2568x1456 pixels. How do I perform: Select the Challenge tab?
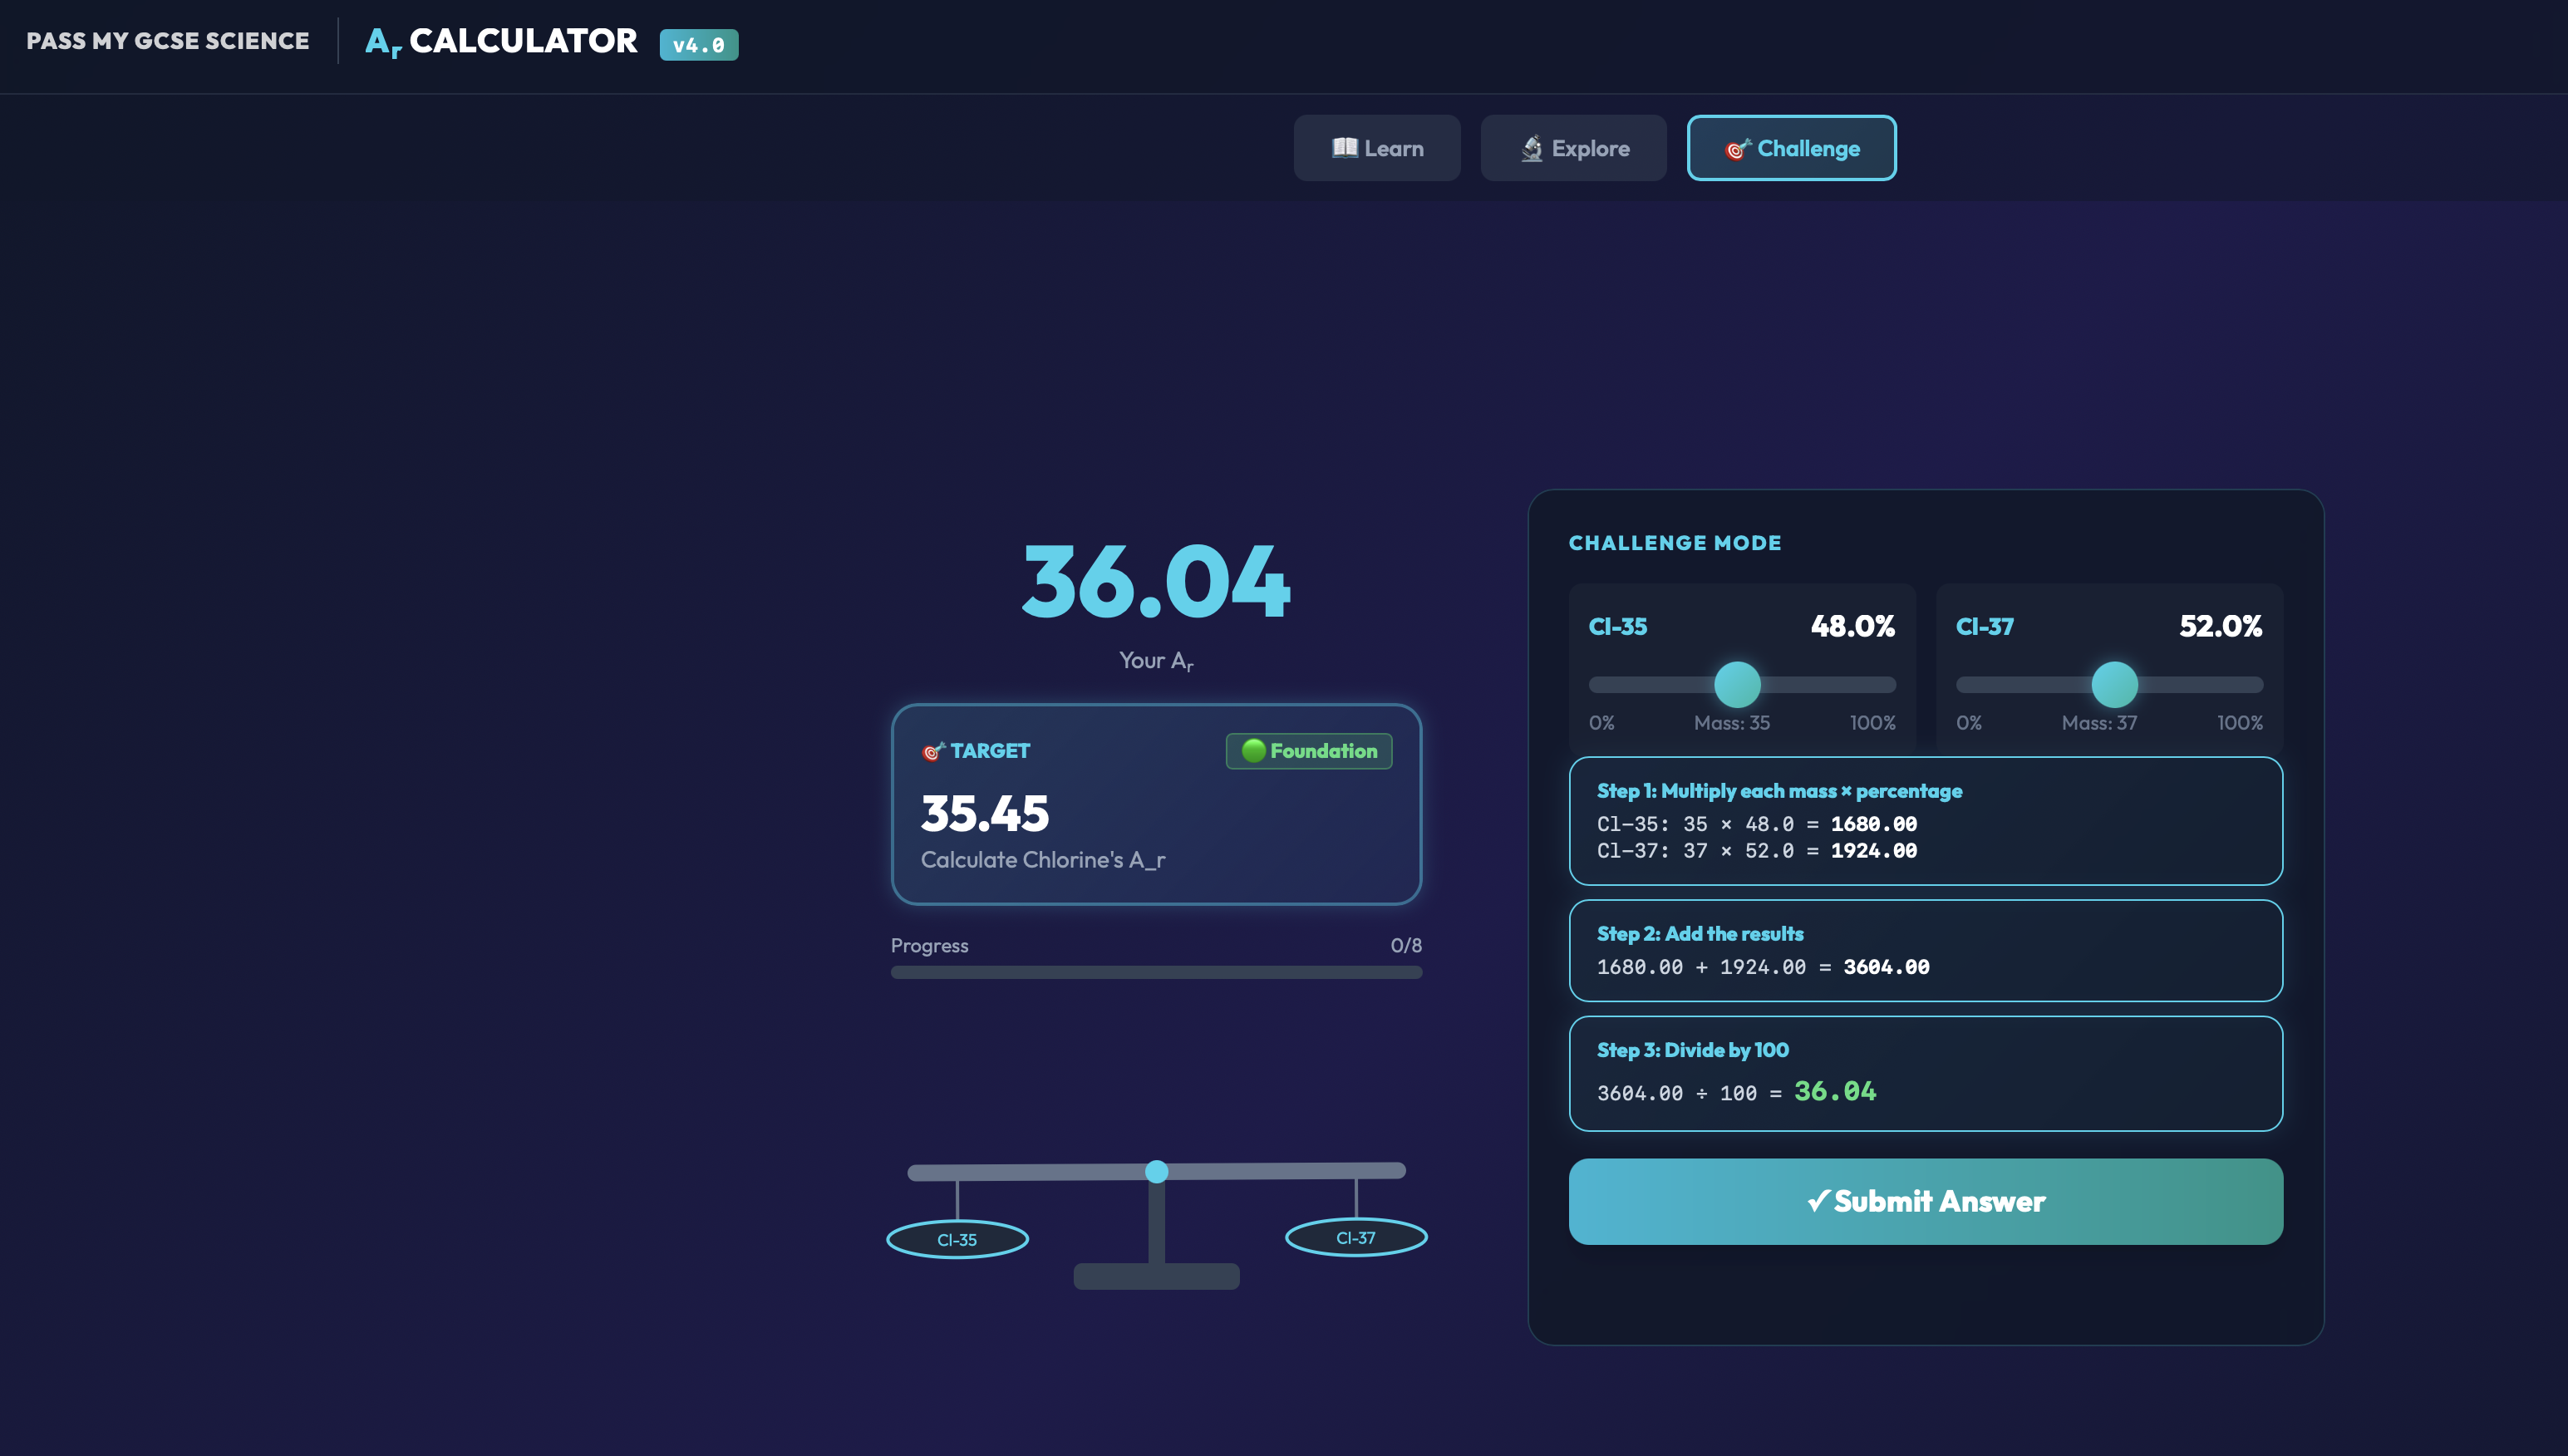1791,148
